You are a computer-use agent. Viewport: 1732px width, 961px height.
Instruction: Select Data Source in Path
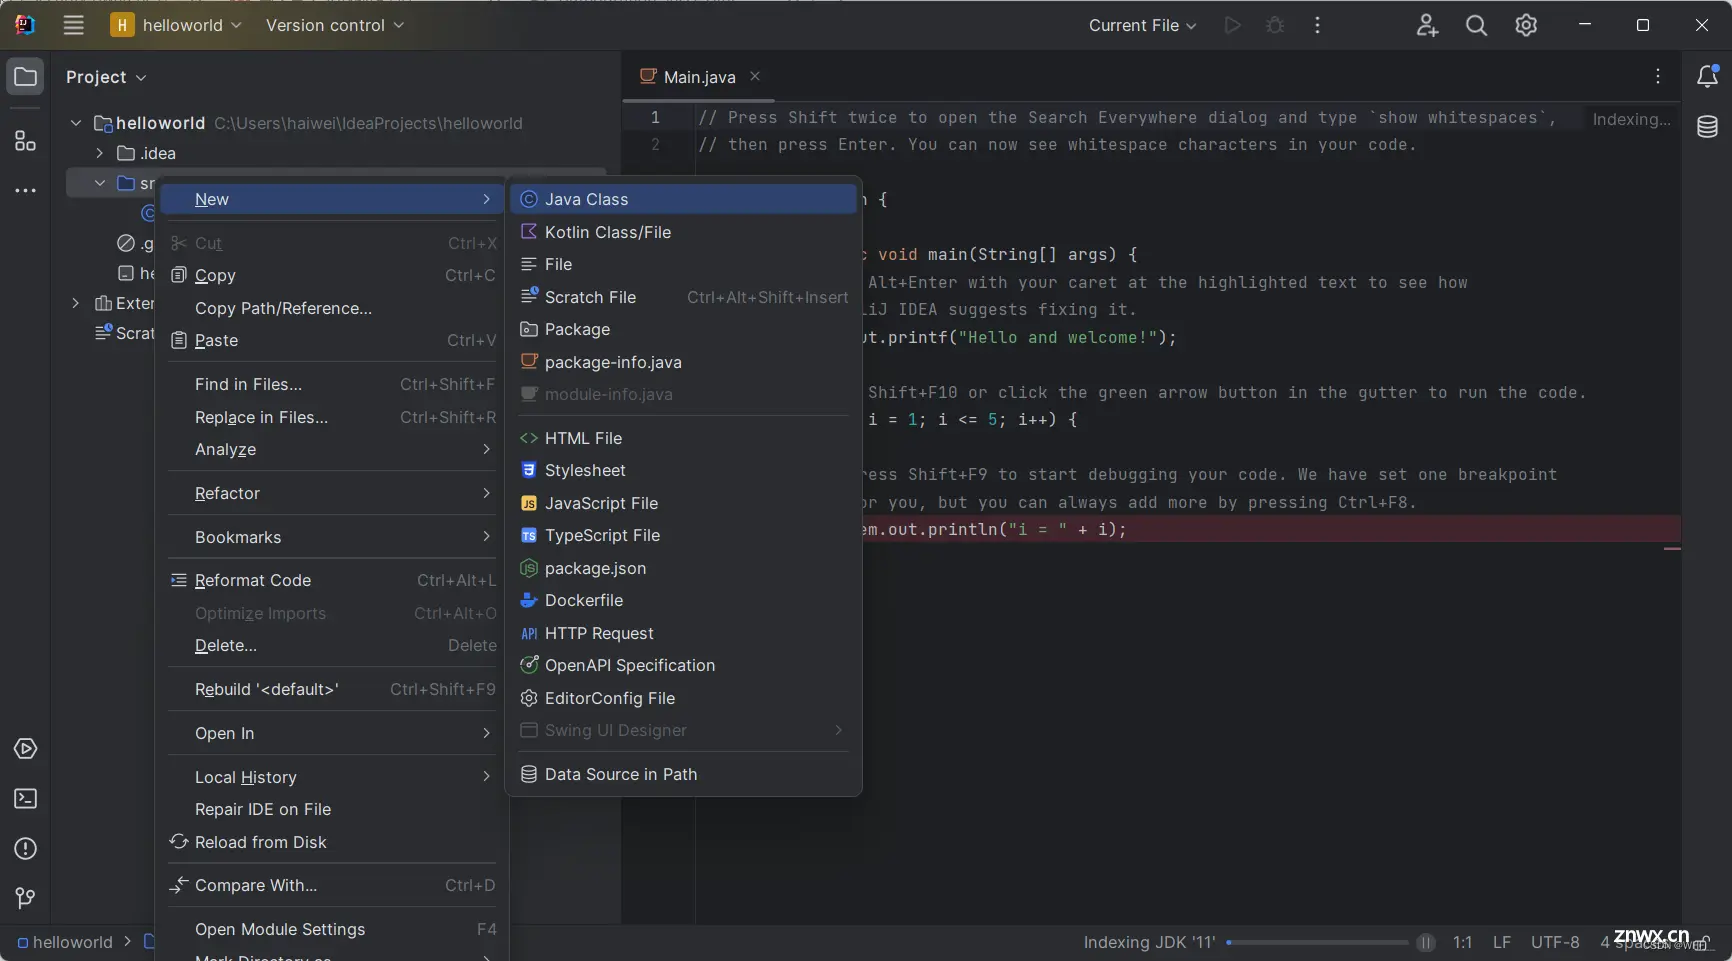(x=684, y=774)
